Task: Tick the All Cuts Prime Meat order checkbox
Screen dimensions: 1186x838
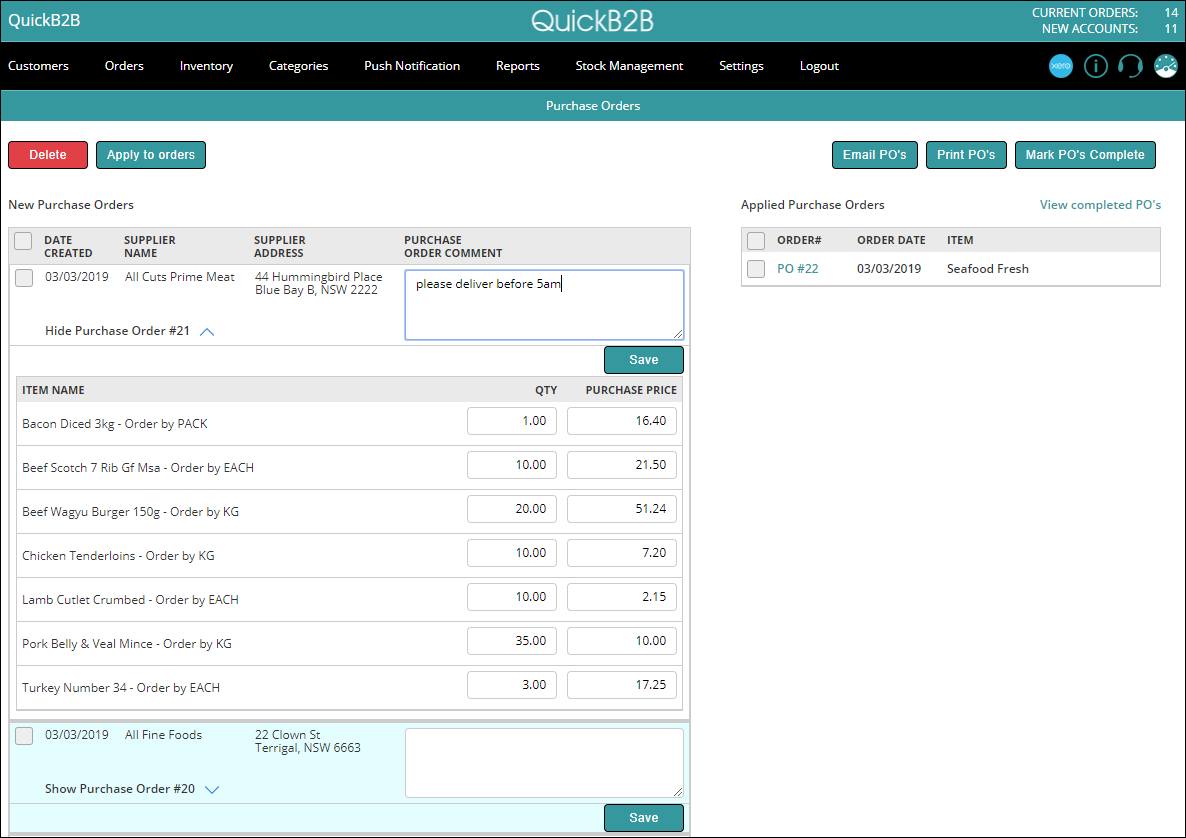Action: point(24,278)
